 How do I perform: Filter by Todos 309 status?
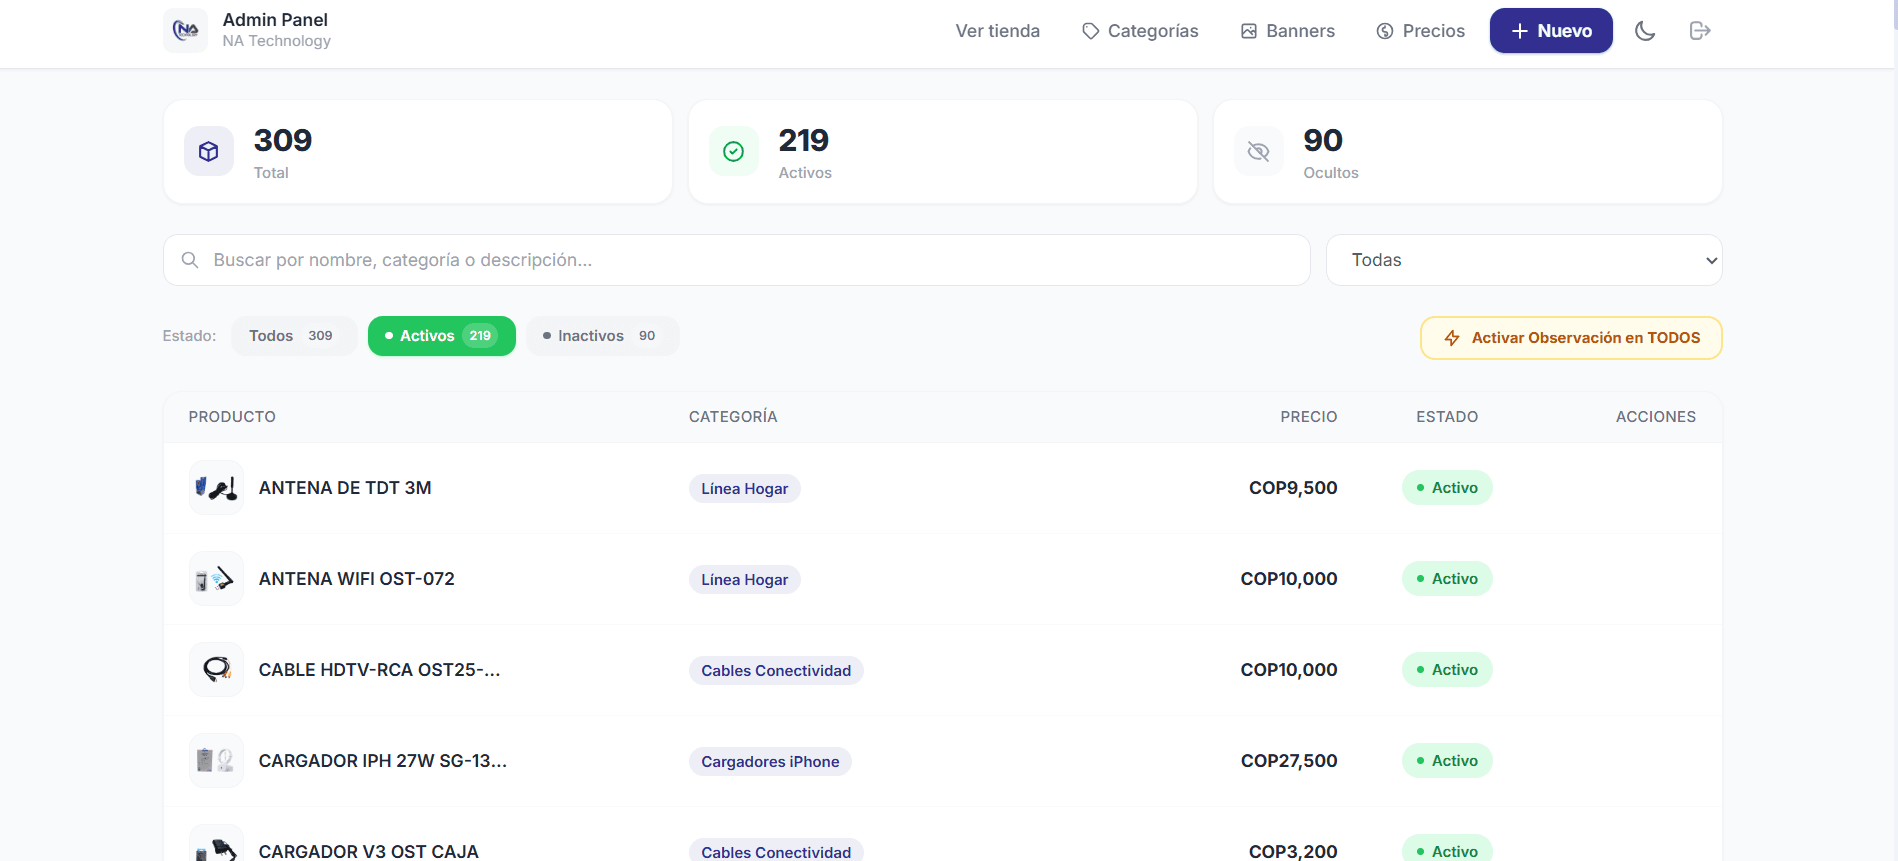pyautogui.click(x=292, y=336)
